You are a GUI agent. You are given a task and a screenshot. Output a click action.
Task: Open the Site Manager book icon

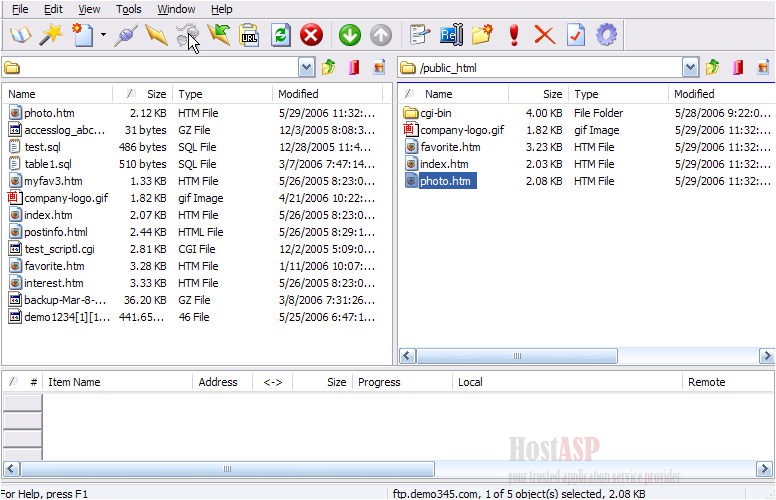click(19, 36)
